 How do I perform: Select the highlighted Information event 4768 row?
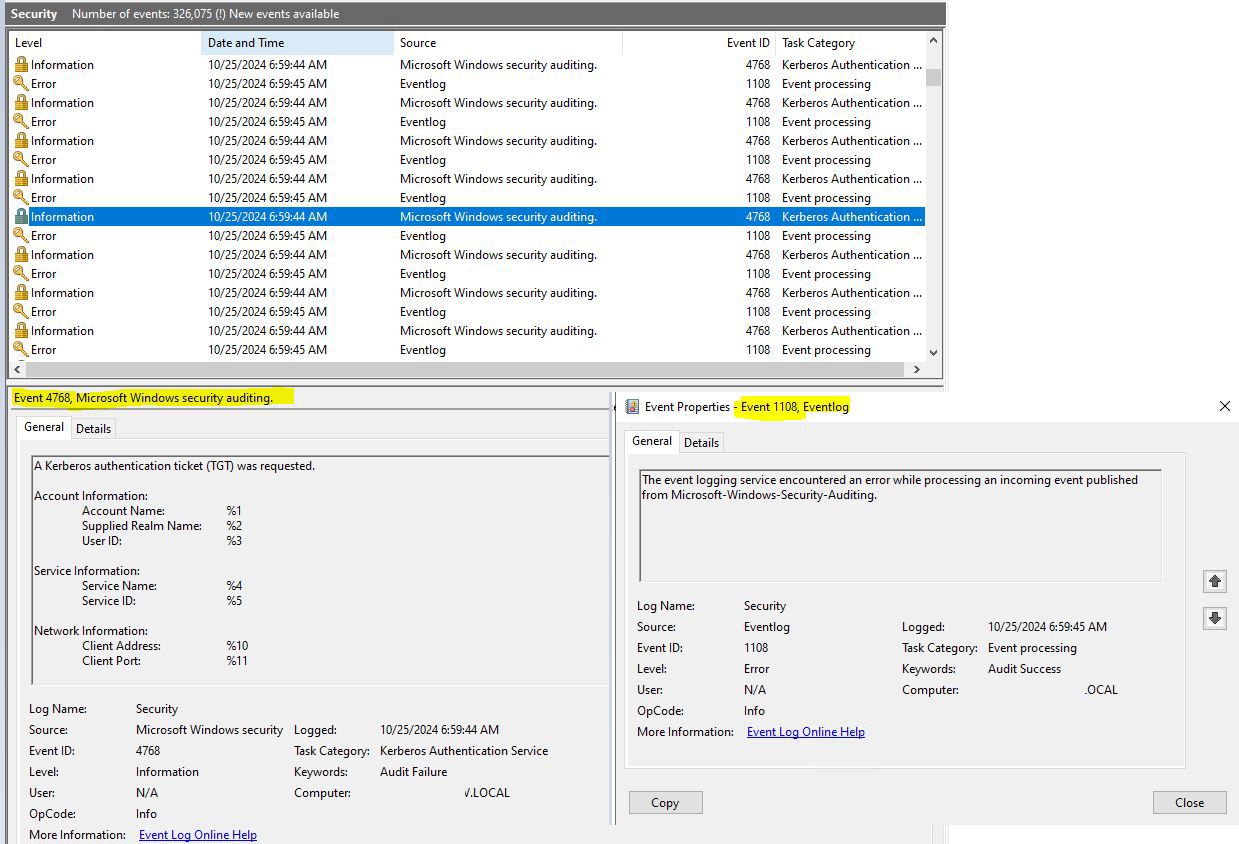click(x=467, y=216)
